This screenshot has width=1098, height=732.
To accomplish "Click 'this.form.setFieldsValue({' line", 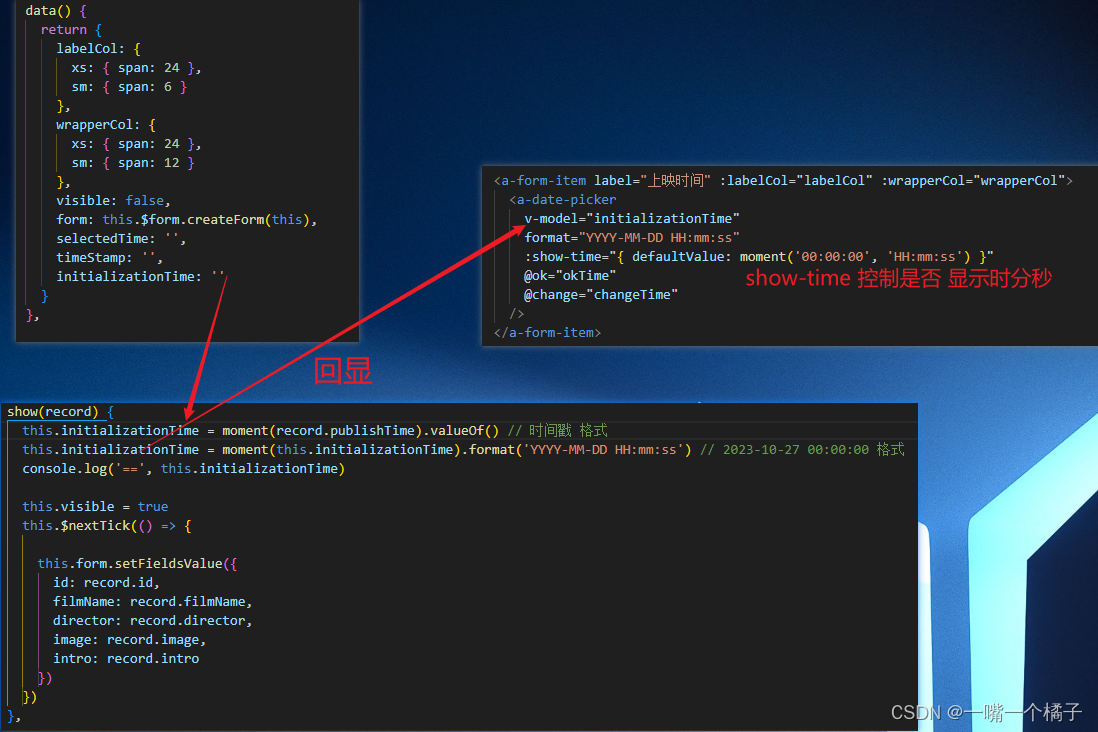I will [x=137, y=564].
